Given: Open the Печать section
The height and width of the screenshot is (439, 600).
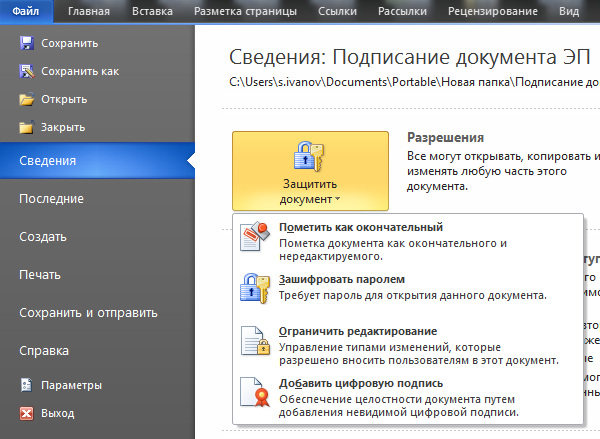Looking at the screenshot, I should click(97, 275).
